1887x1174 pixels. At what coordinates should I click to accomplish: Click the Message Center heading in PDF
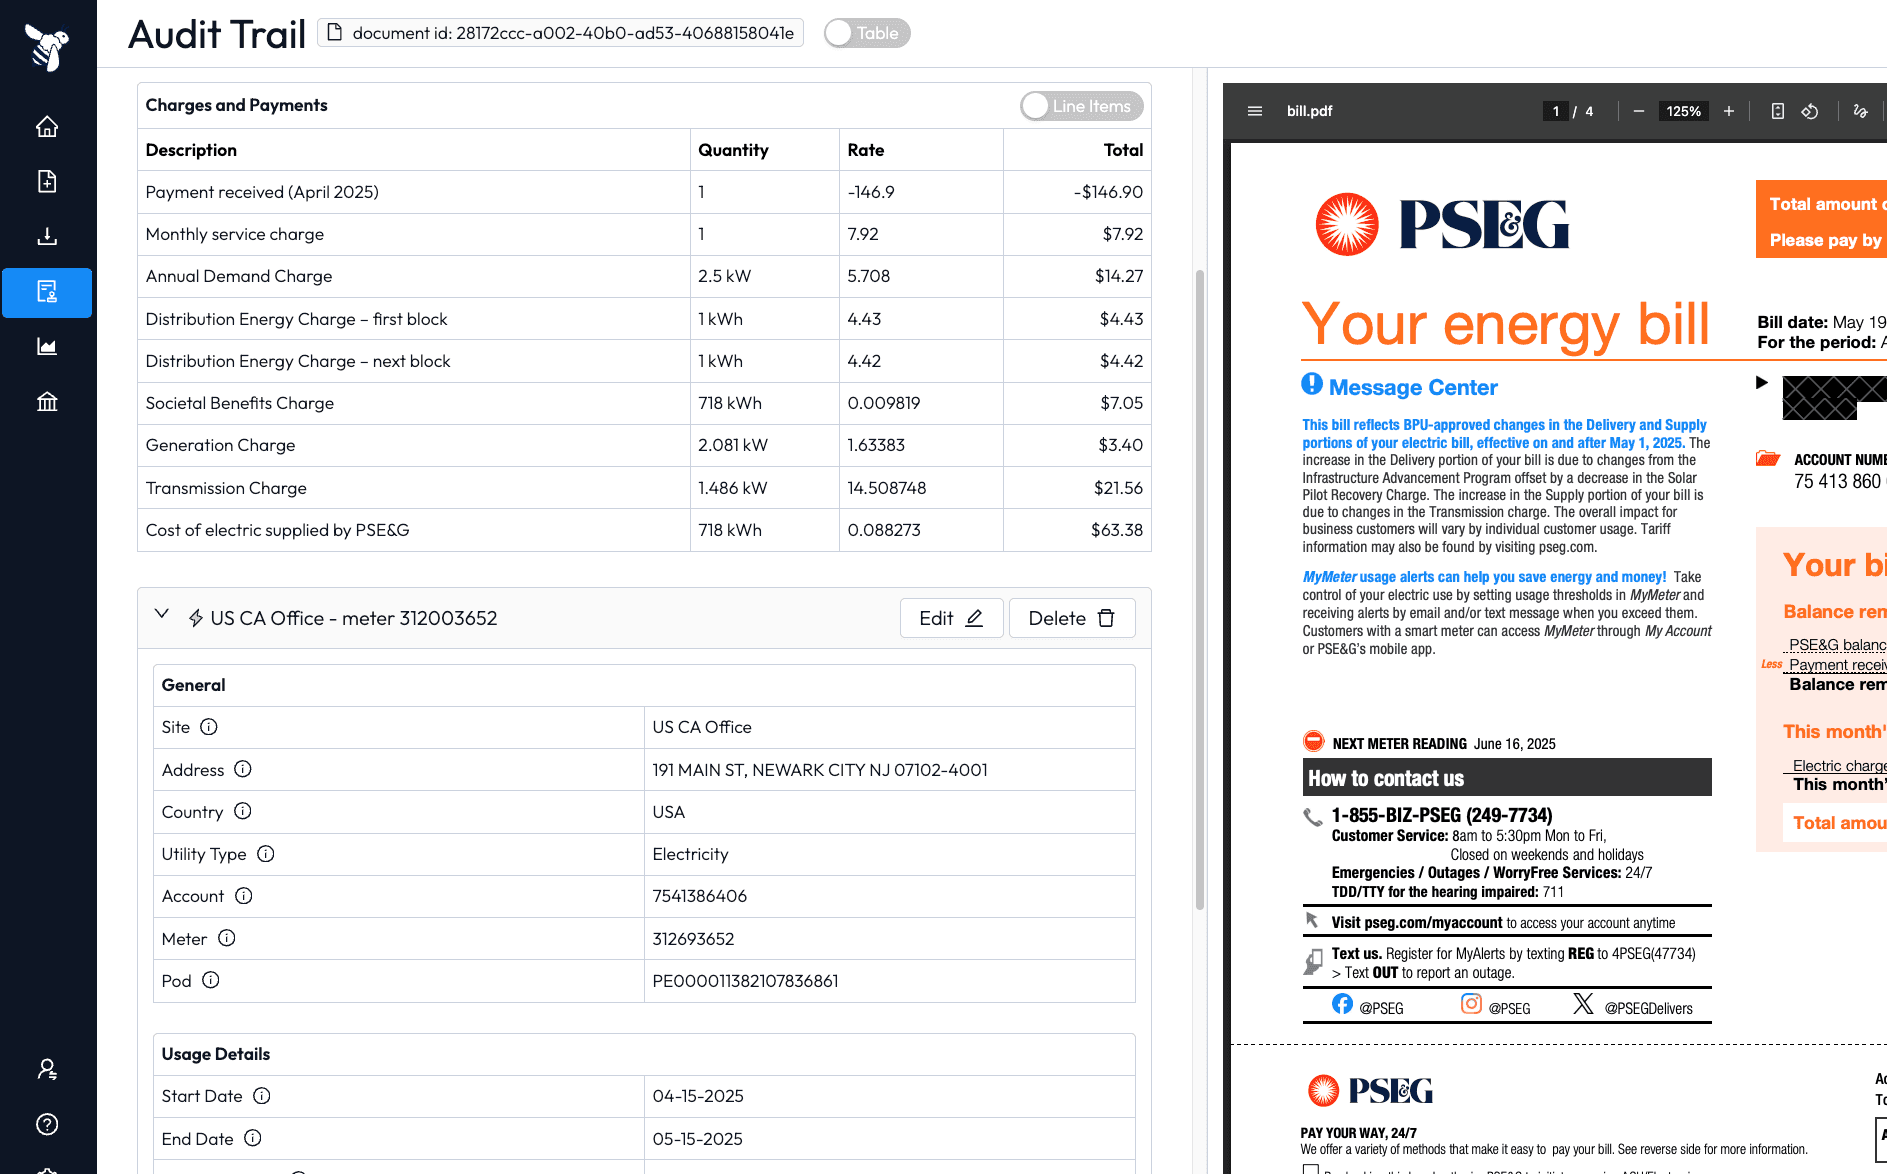point(1413,387)
